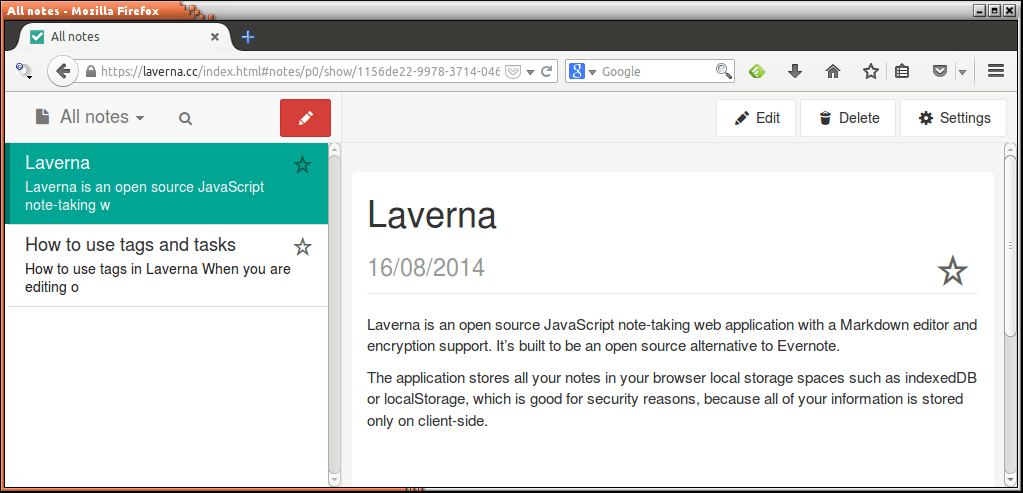Click the search bar magnifier icon
Viewport: 1023px width, 493px height.
724,71
